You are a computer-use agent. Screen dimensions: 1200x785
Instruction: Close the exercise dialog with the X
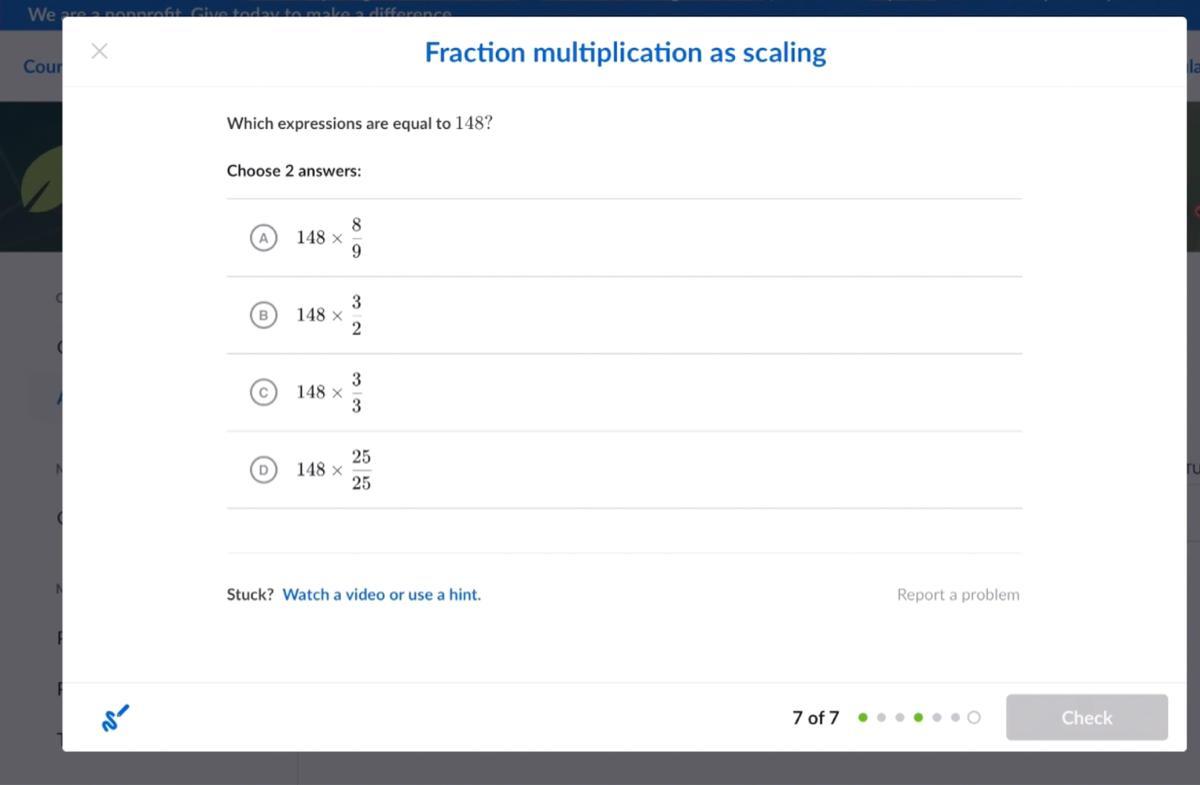tap(99, 51)
